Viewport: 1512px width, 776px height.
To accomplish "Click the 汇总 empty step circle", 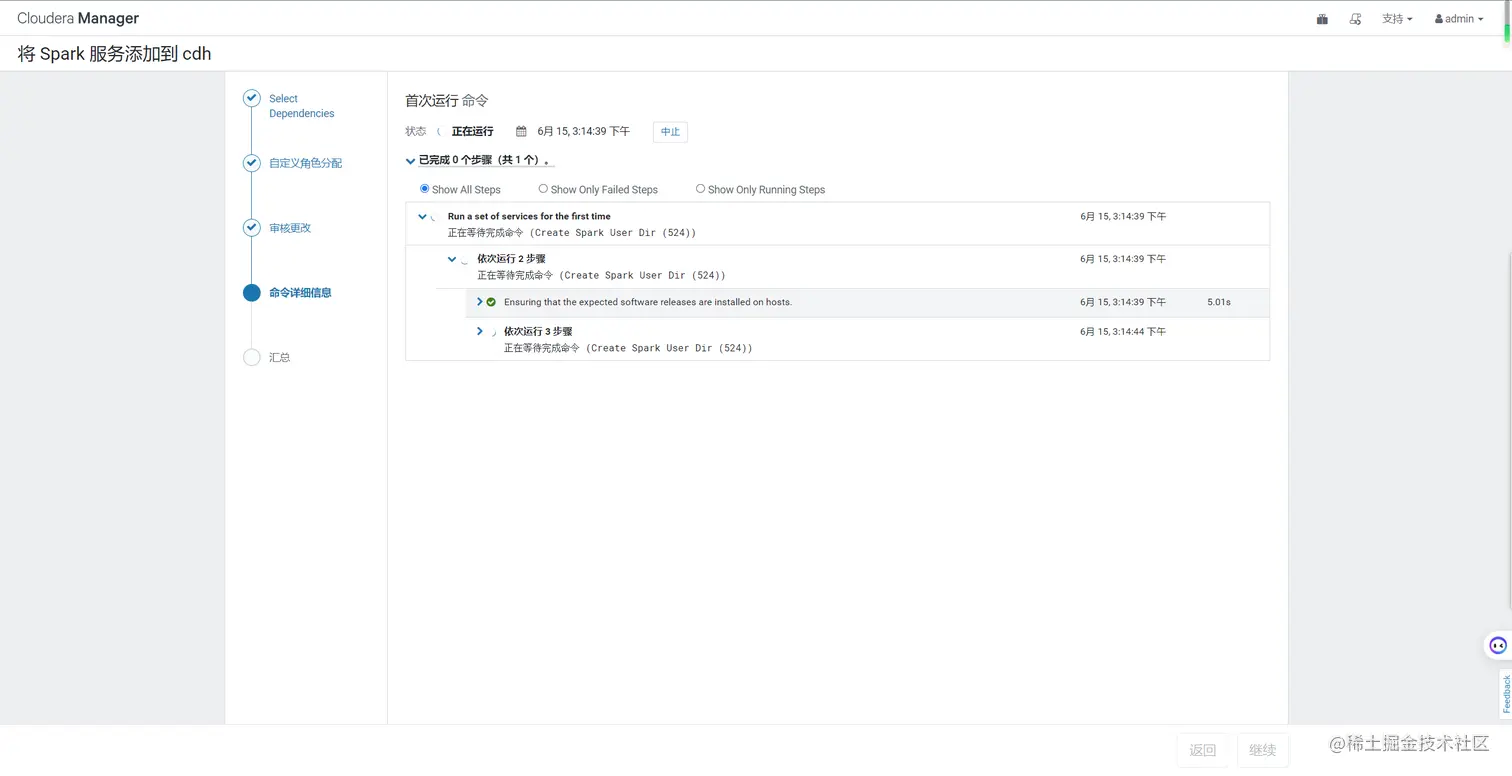I will (252, 357).
